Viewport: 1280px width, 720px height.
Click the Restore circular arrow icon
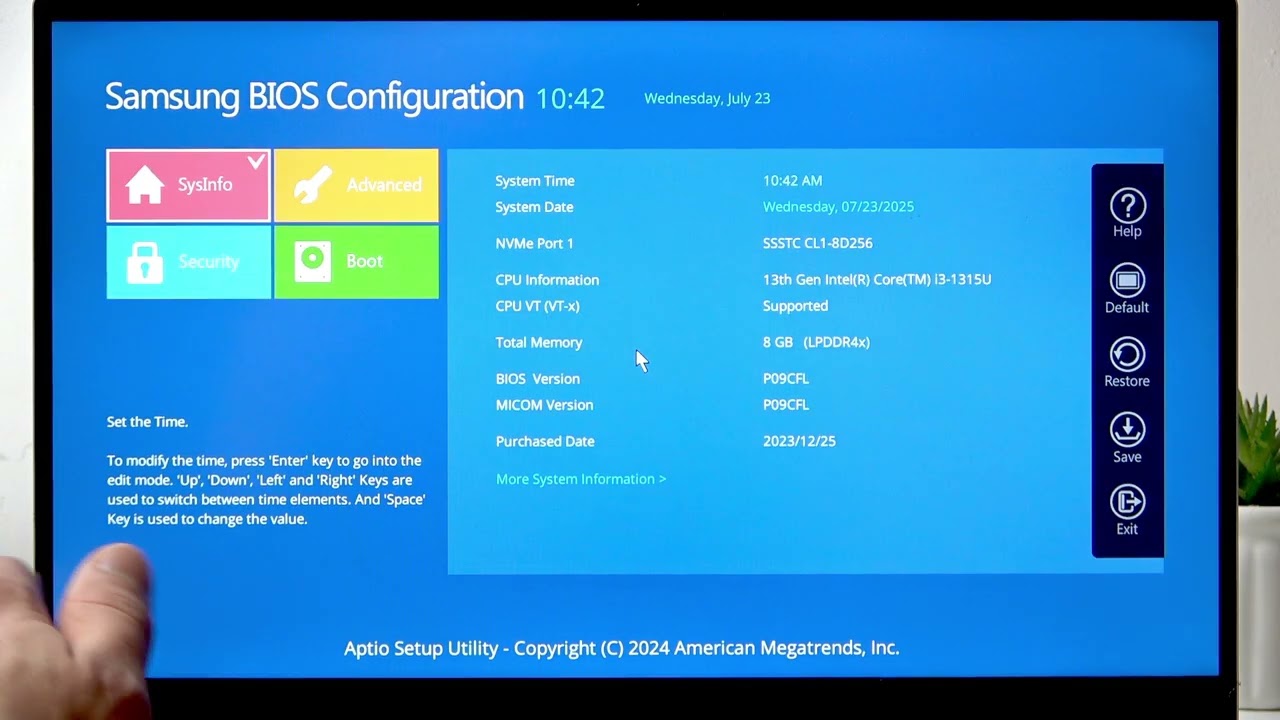click(x=1127, y=355)
